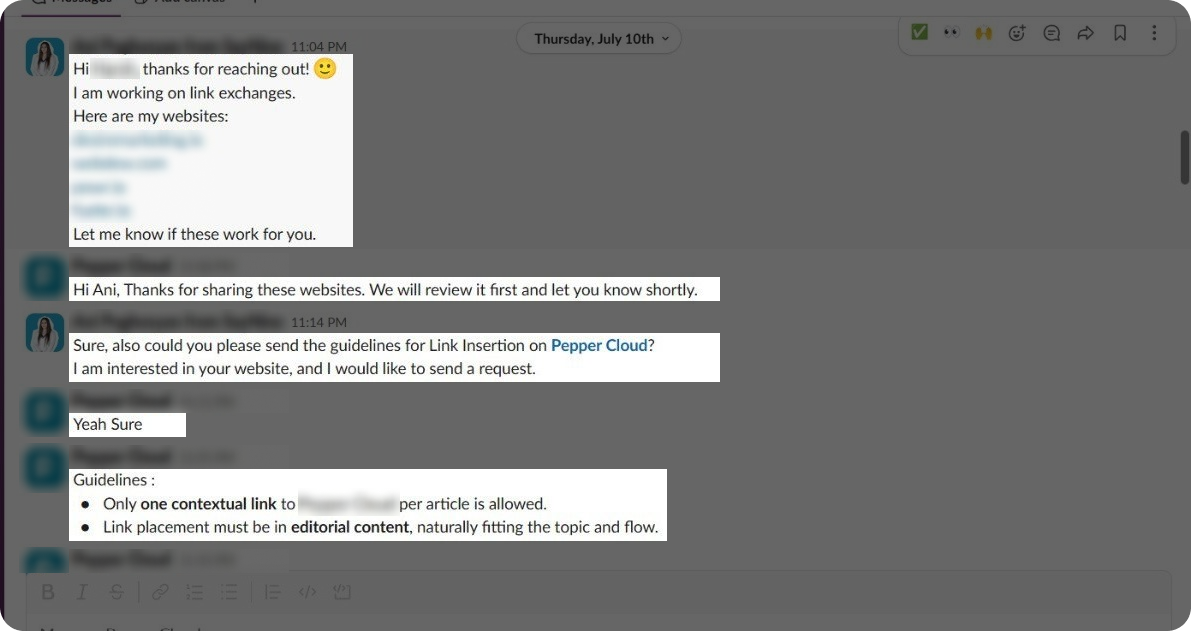The height and width of the screenshot is (631, 1191).
Task: React with the green checkmark emoji
Action: [x=919, y=33]
